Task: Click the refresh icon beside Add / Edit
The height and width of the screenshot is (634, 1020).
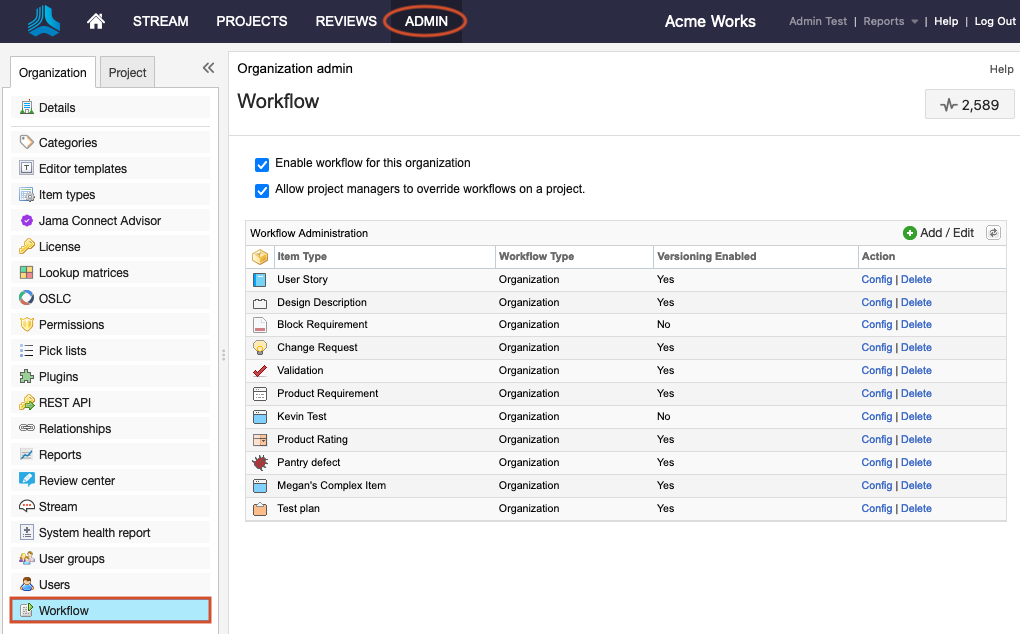Action: pos(993,233)
